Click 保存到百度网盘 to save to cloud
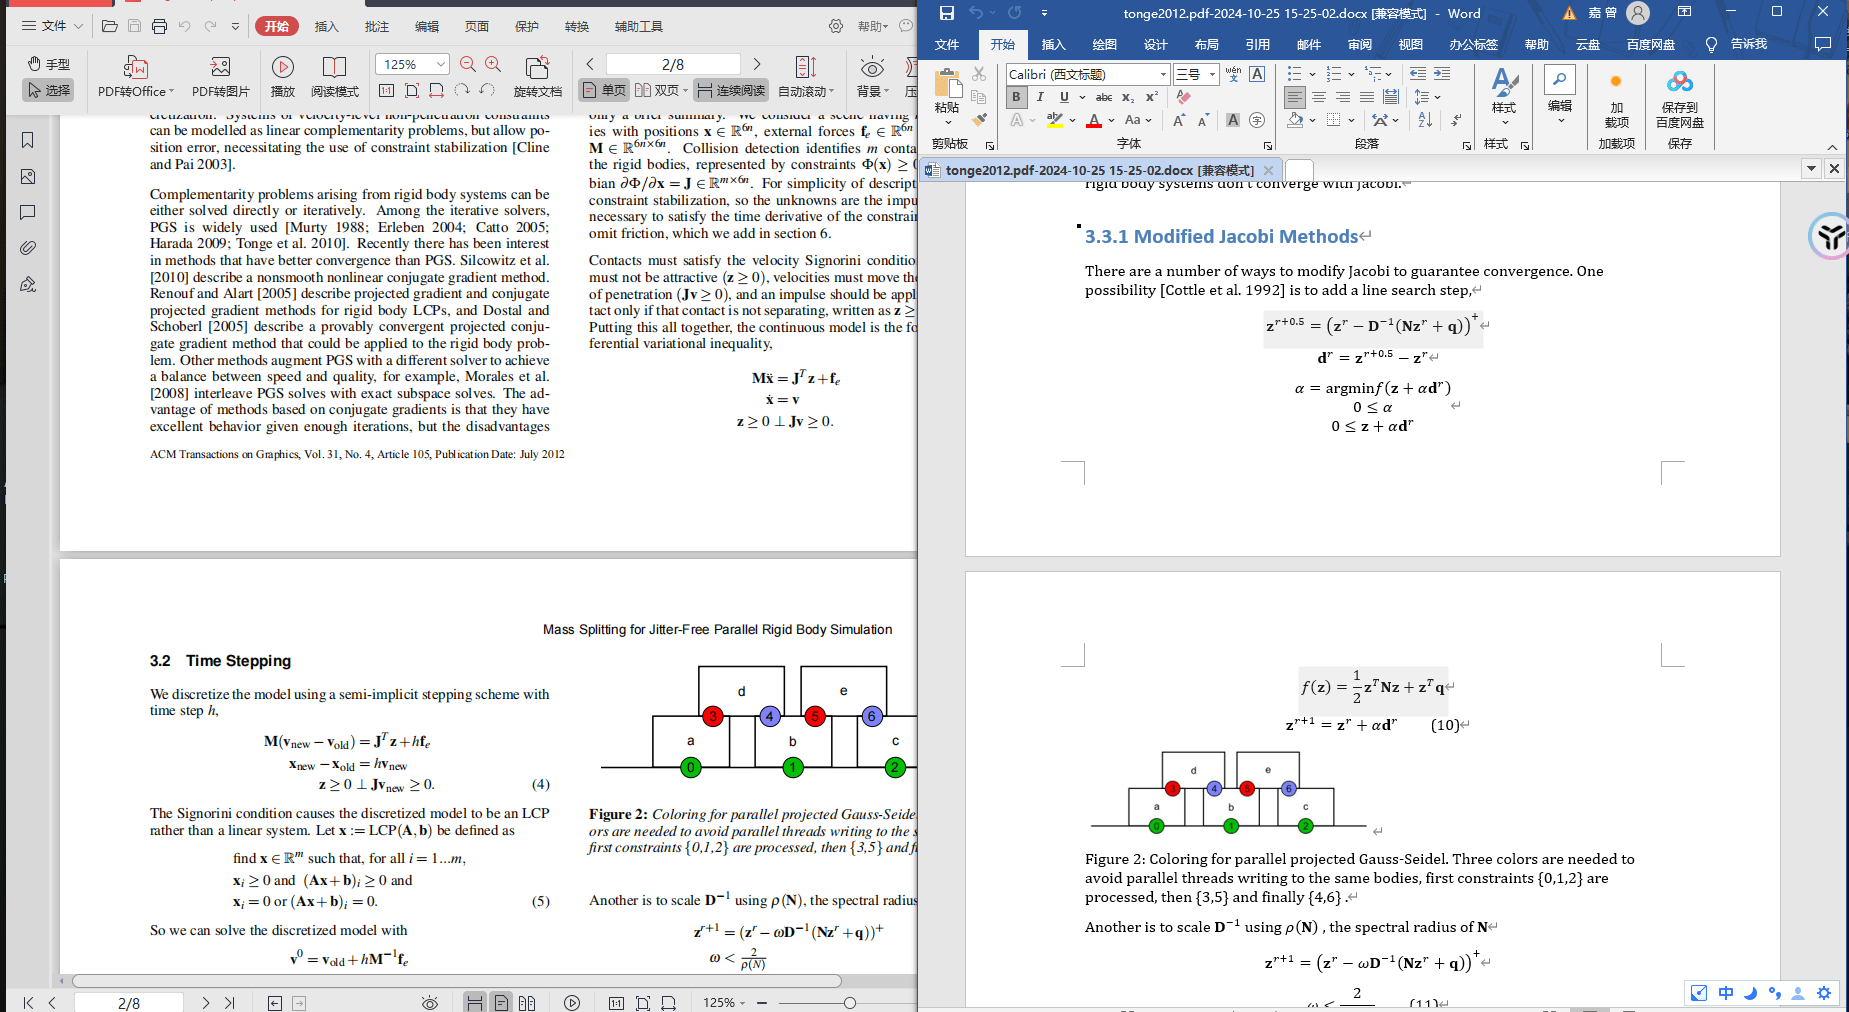The width and height of the screenshot is (1849, 1012). point(1679,97)
